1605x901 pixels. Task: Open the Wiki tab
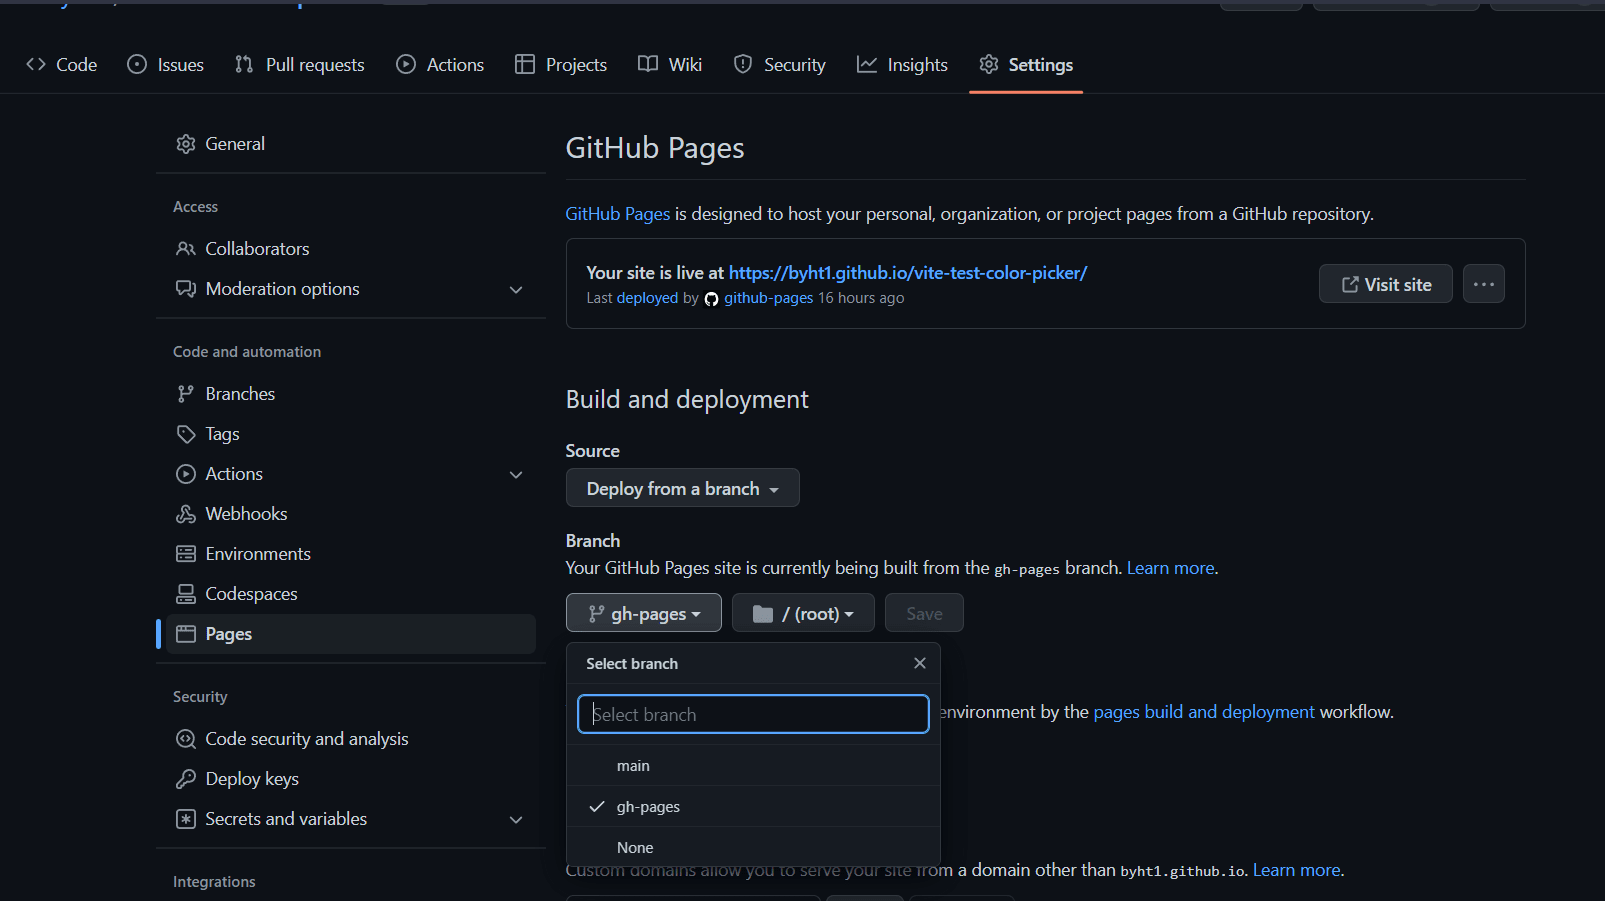[x=670, y=65]
